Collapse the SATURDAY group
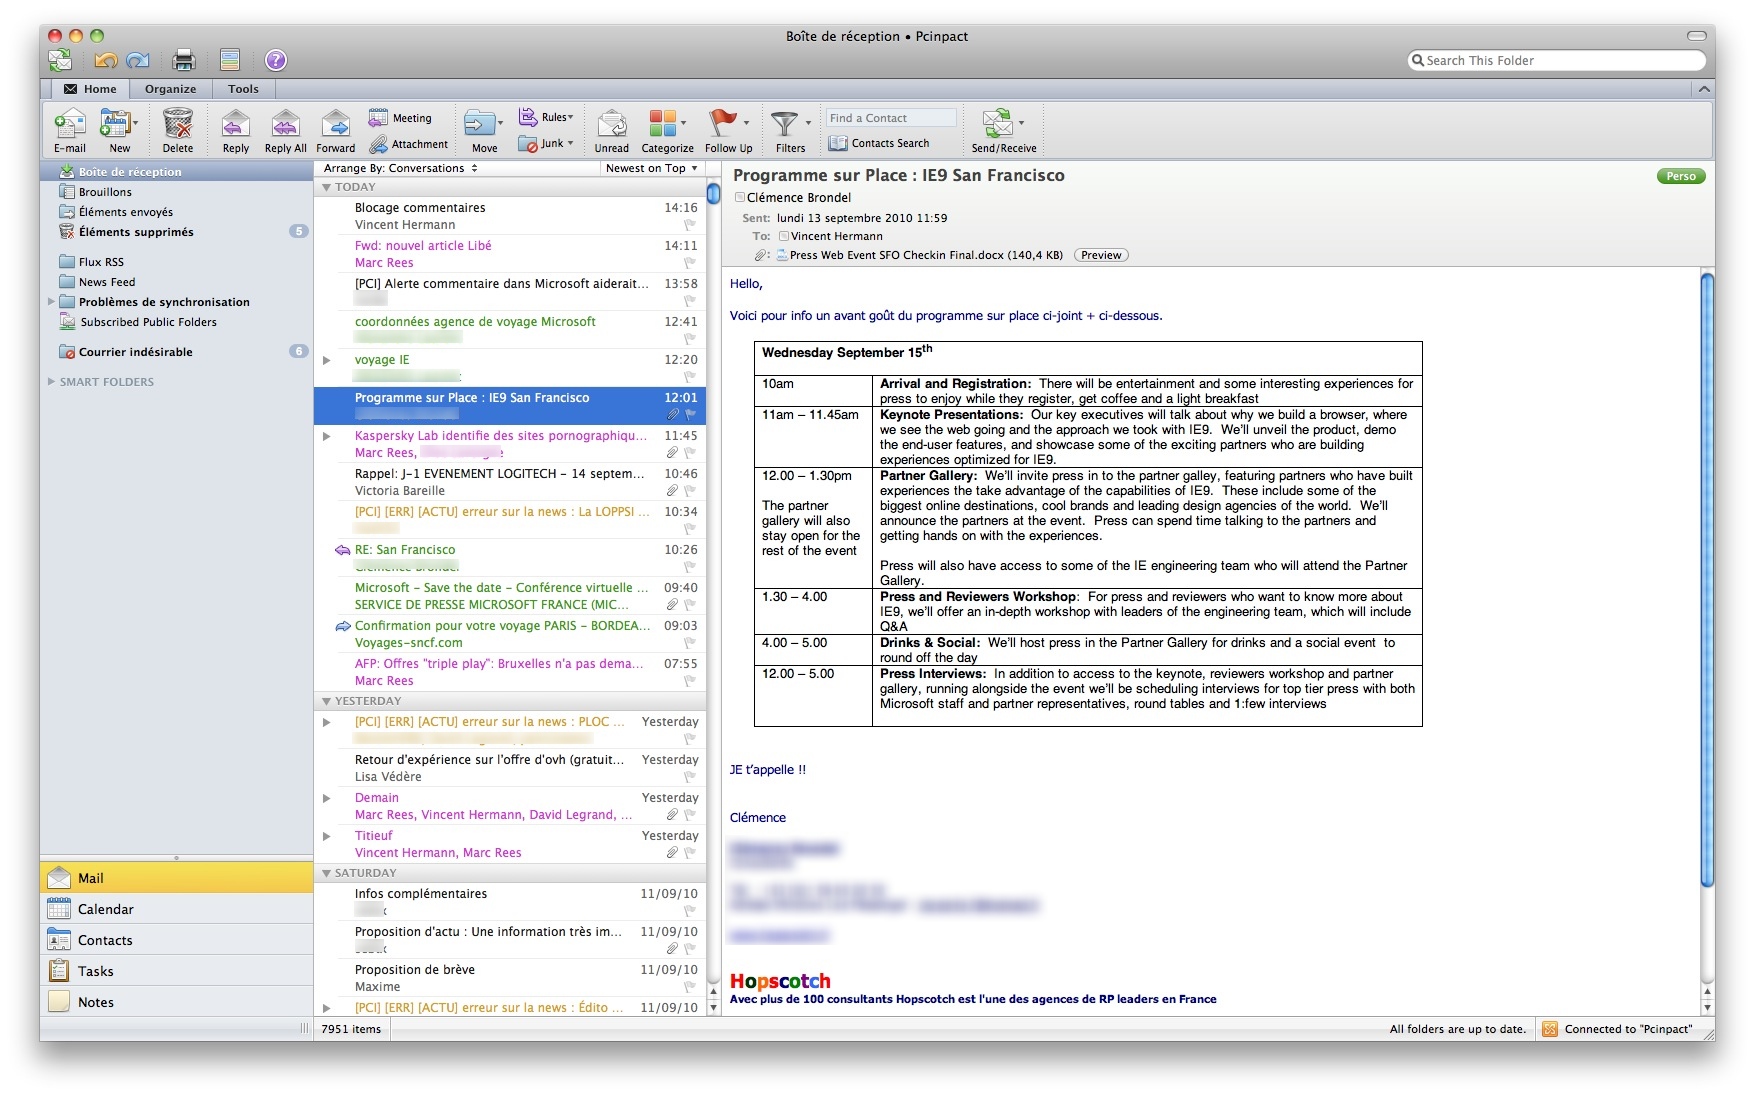The width and height of the screenshot is (1755, 1096). pos(326,873)
